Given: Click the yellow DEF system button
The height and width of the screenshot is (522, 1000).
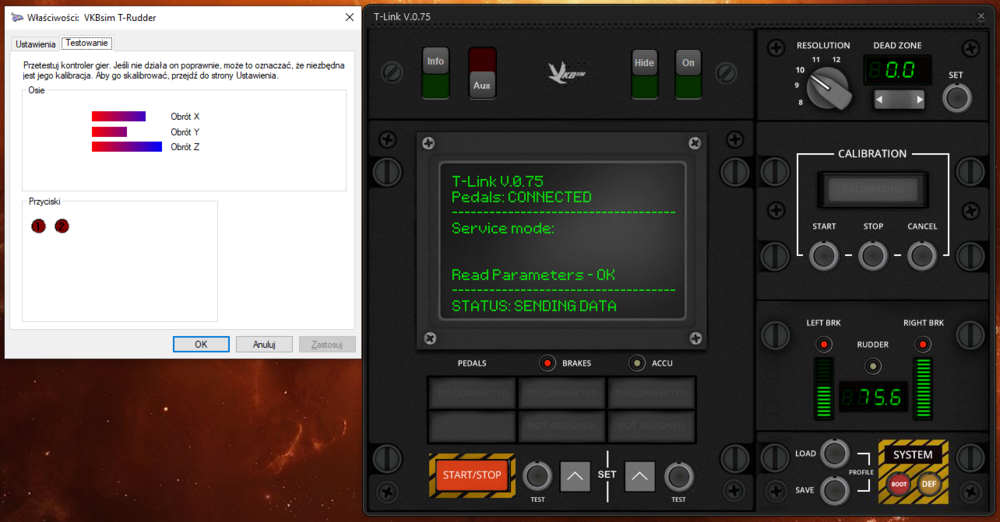Looking at the screenshot, I should coord(929,484).
